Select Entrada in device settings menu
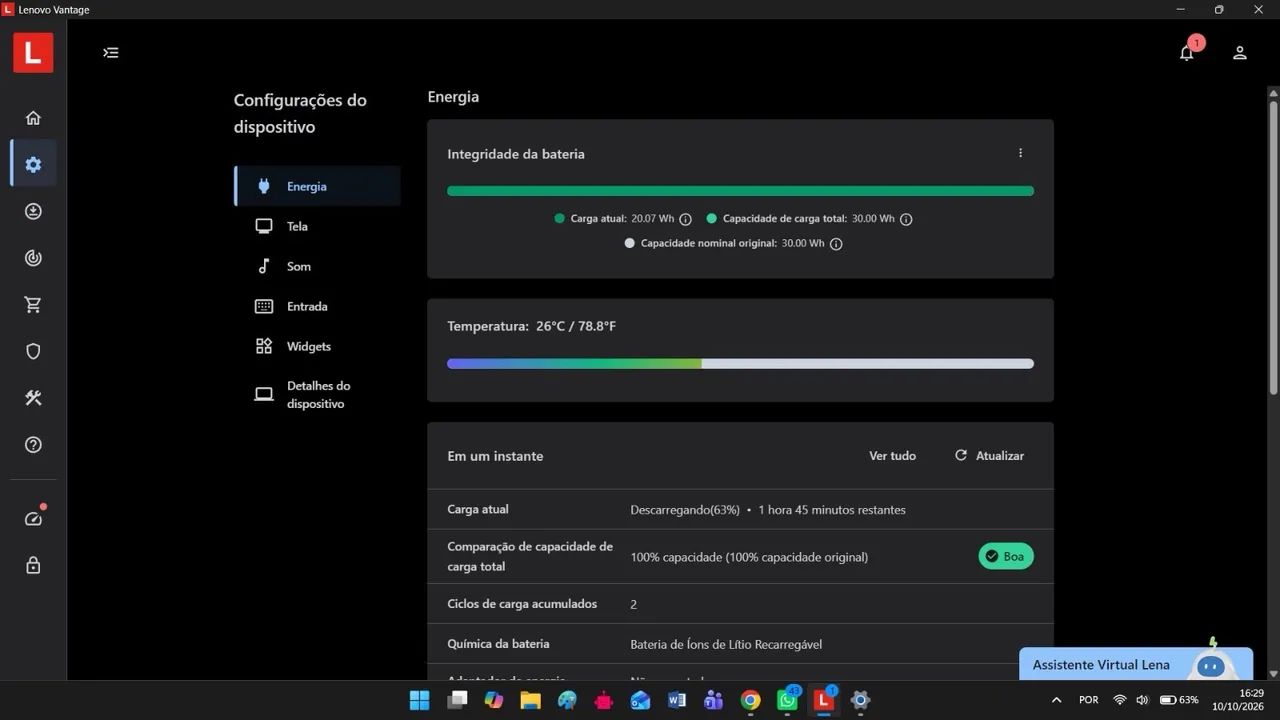Viewport: 1280px width, 720px height. (x=317, y=306)
